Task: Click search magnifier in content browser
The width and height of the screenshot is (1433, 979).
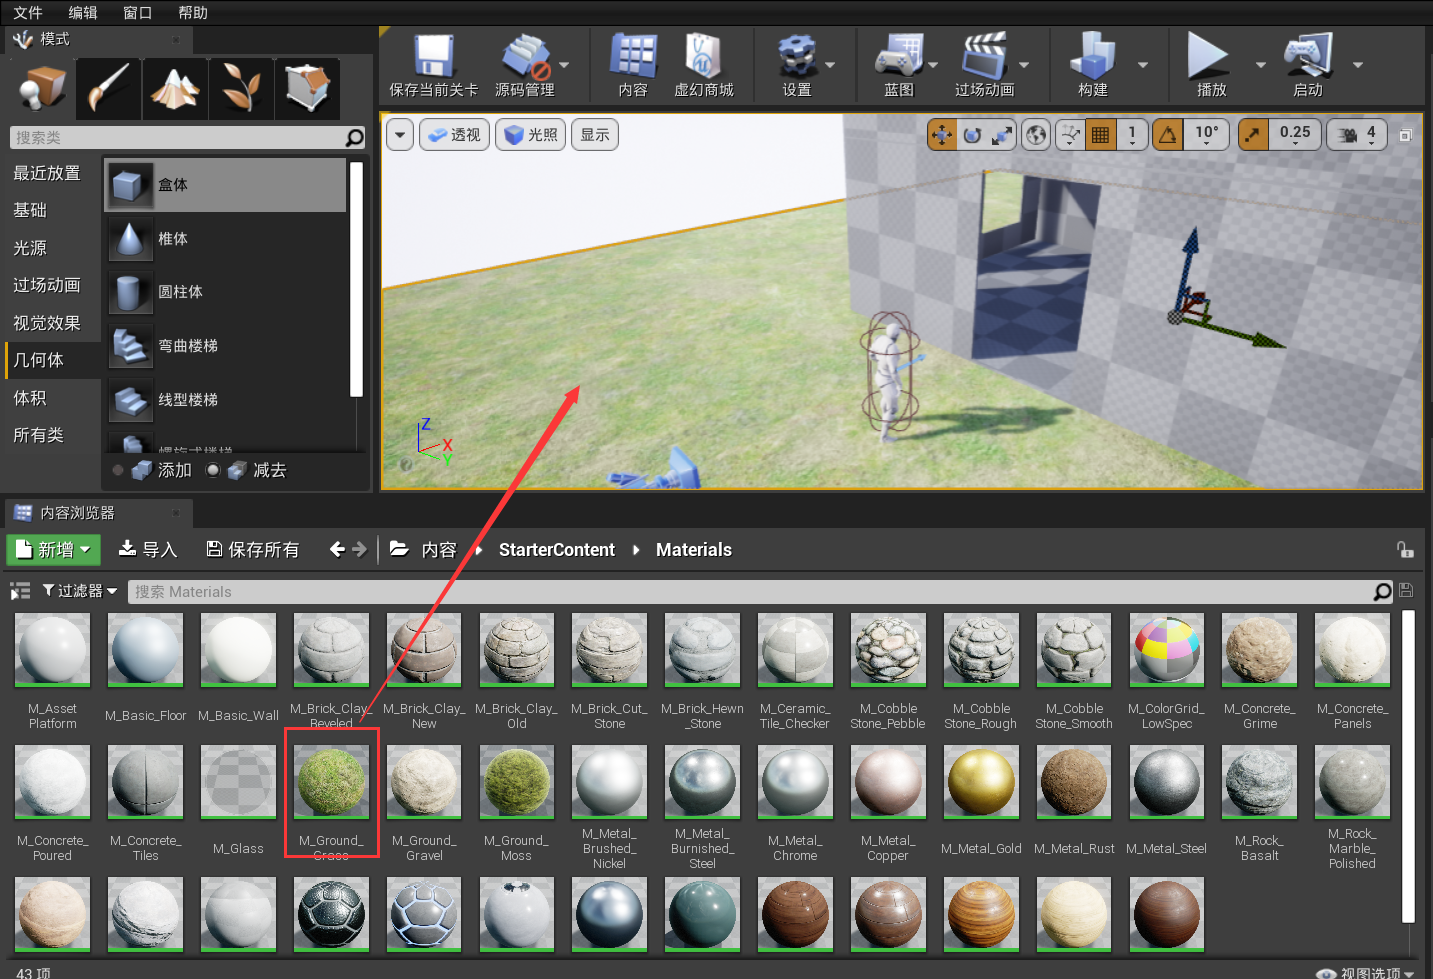Action: click(x=1382, y=592)
